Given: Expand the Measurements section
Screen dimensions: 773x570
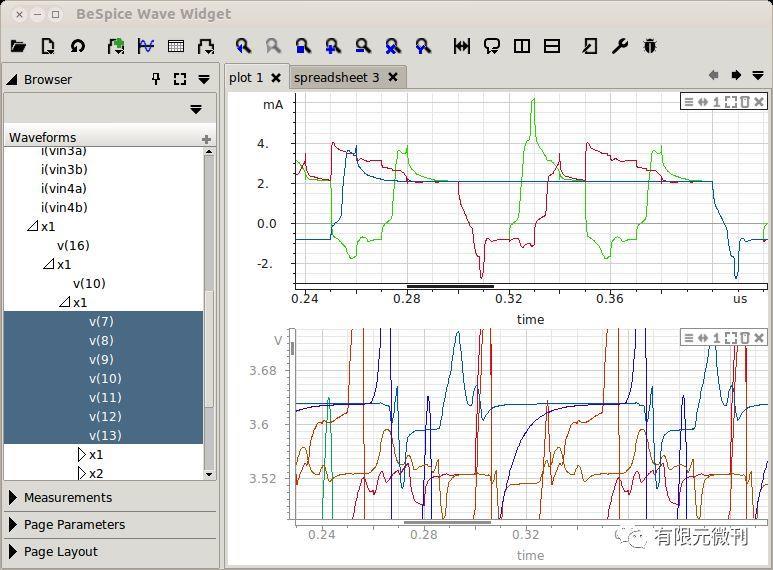Looking at the screenshot, I should (67, 497).
